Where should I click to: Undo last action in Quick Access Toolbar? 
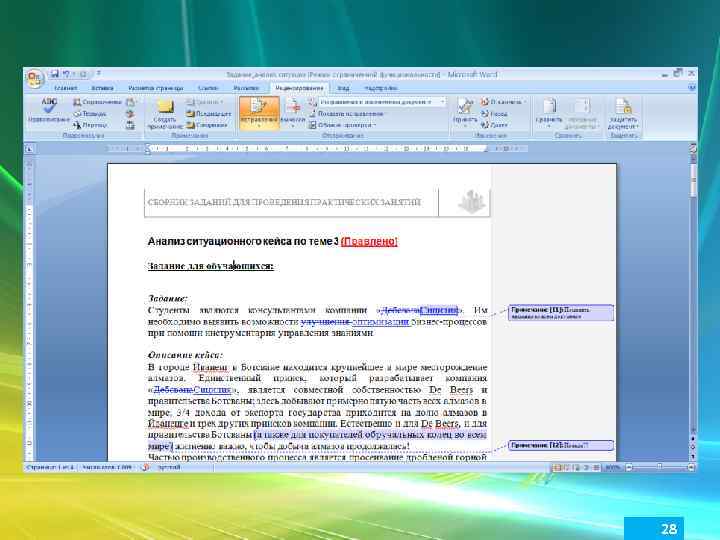coord(67,73)
